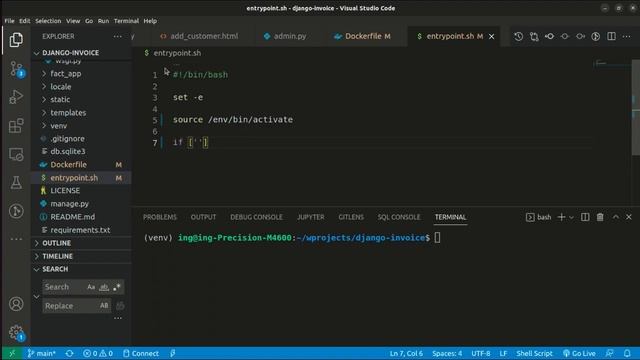Switch to the admin.py tab
This screenshot has height=360, width=640.
pos(290,36)
